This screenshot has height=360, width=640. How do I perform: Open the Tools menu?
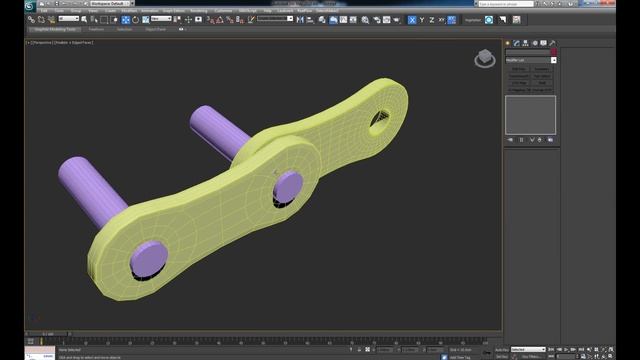[60, 11]
